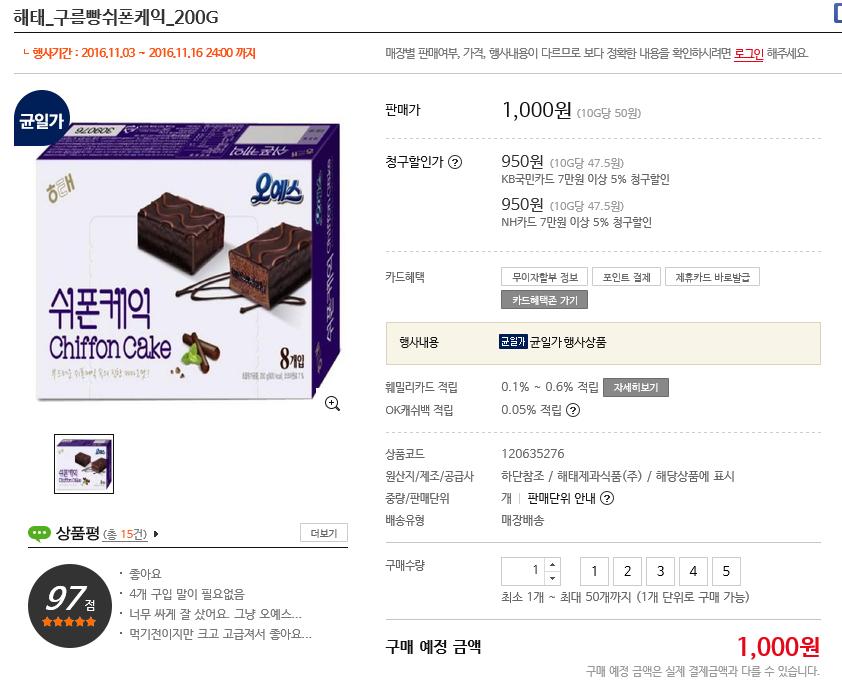Go to 카드혜택존 가기
The width and height of the screenshot is (842, 699).
click(x=545, y=300)
